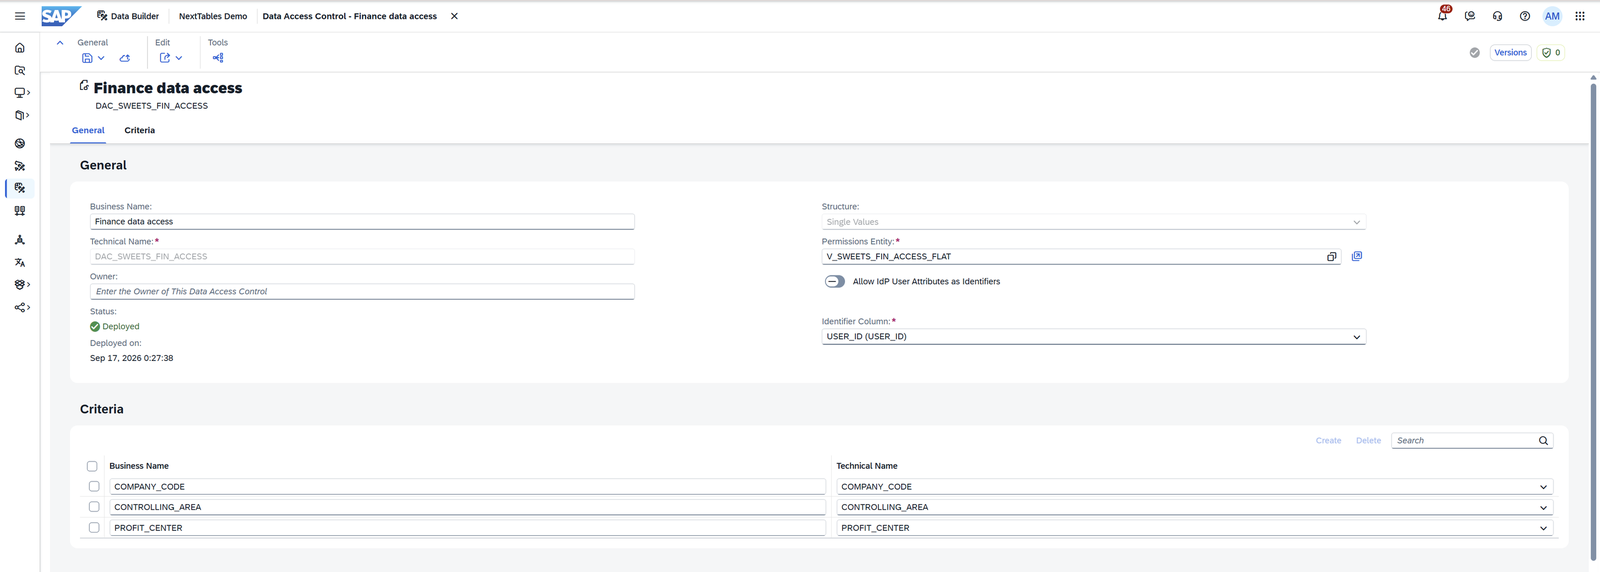Collapse the toolbar with the up chevron
Viewport: 1600px width, 572px height.
click(60, 43)
